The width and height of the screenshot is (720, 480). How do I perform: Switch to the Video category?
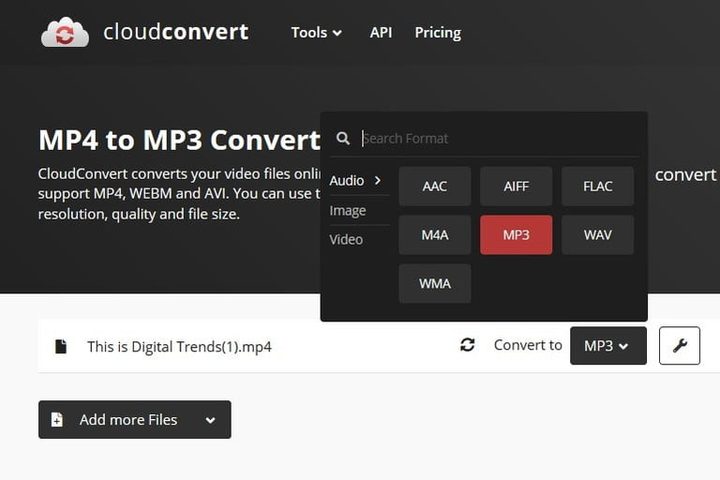(346, 240)
